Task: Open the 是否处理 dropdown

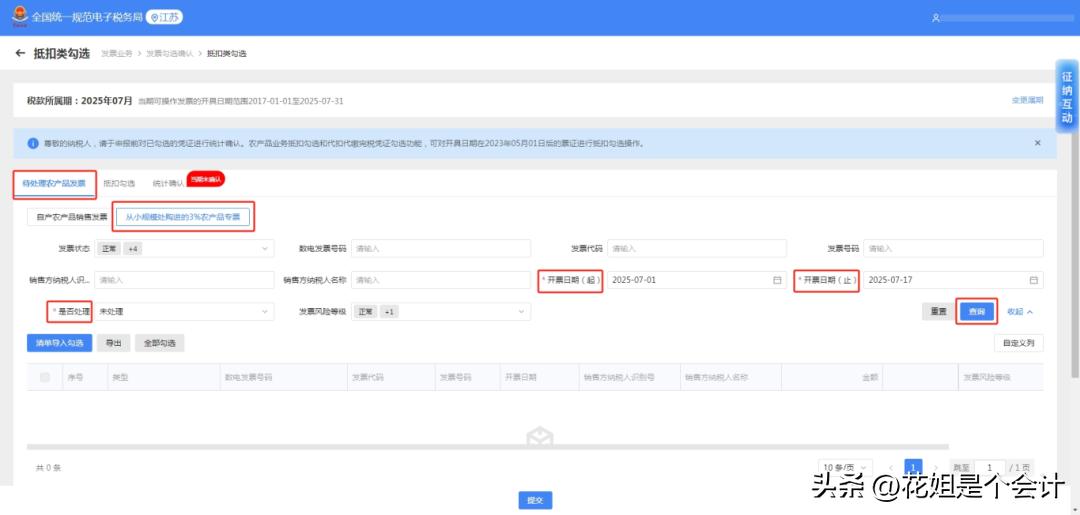Action: coord(185,312)
